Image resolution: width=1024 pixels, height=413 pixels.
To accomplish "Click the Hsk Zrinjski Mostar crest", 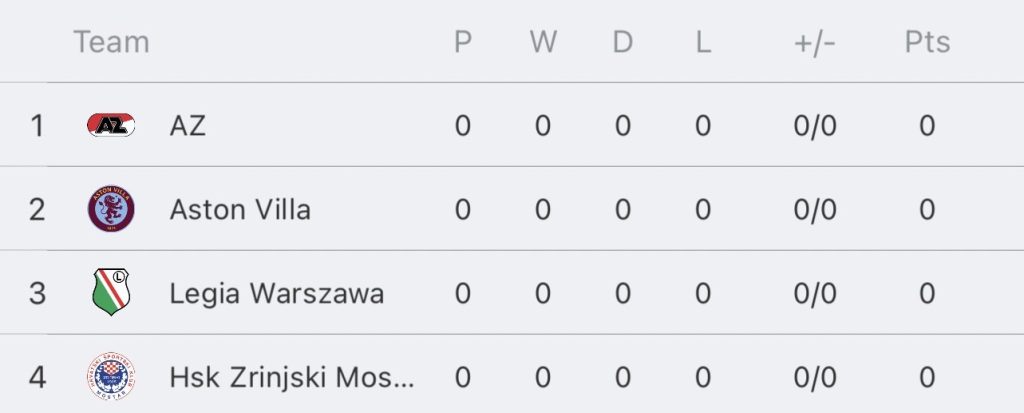I will [111, 377].
